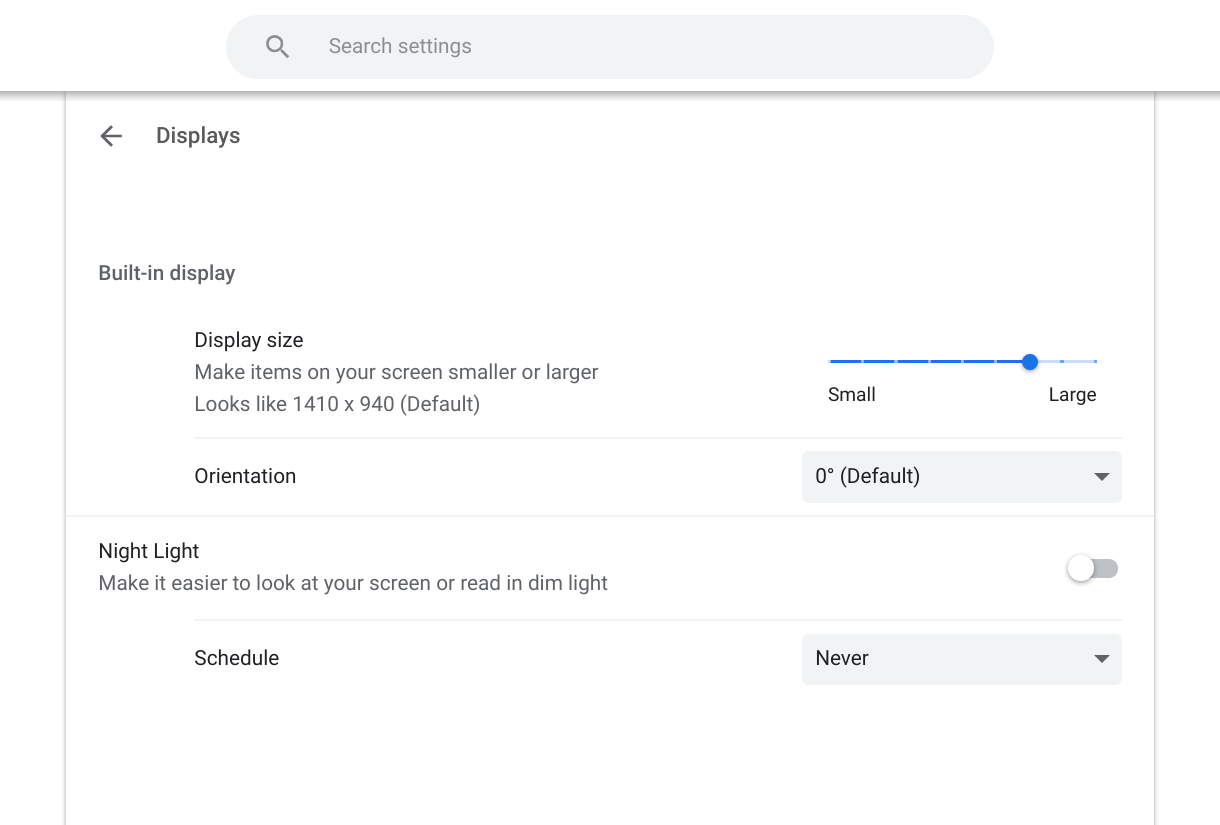Toggle the Night Light switch on
1220x825 pixels.
coord(1092,568)
